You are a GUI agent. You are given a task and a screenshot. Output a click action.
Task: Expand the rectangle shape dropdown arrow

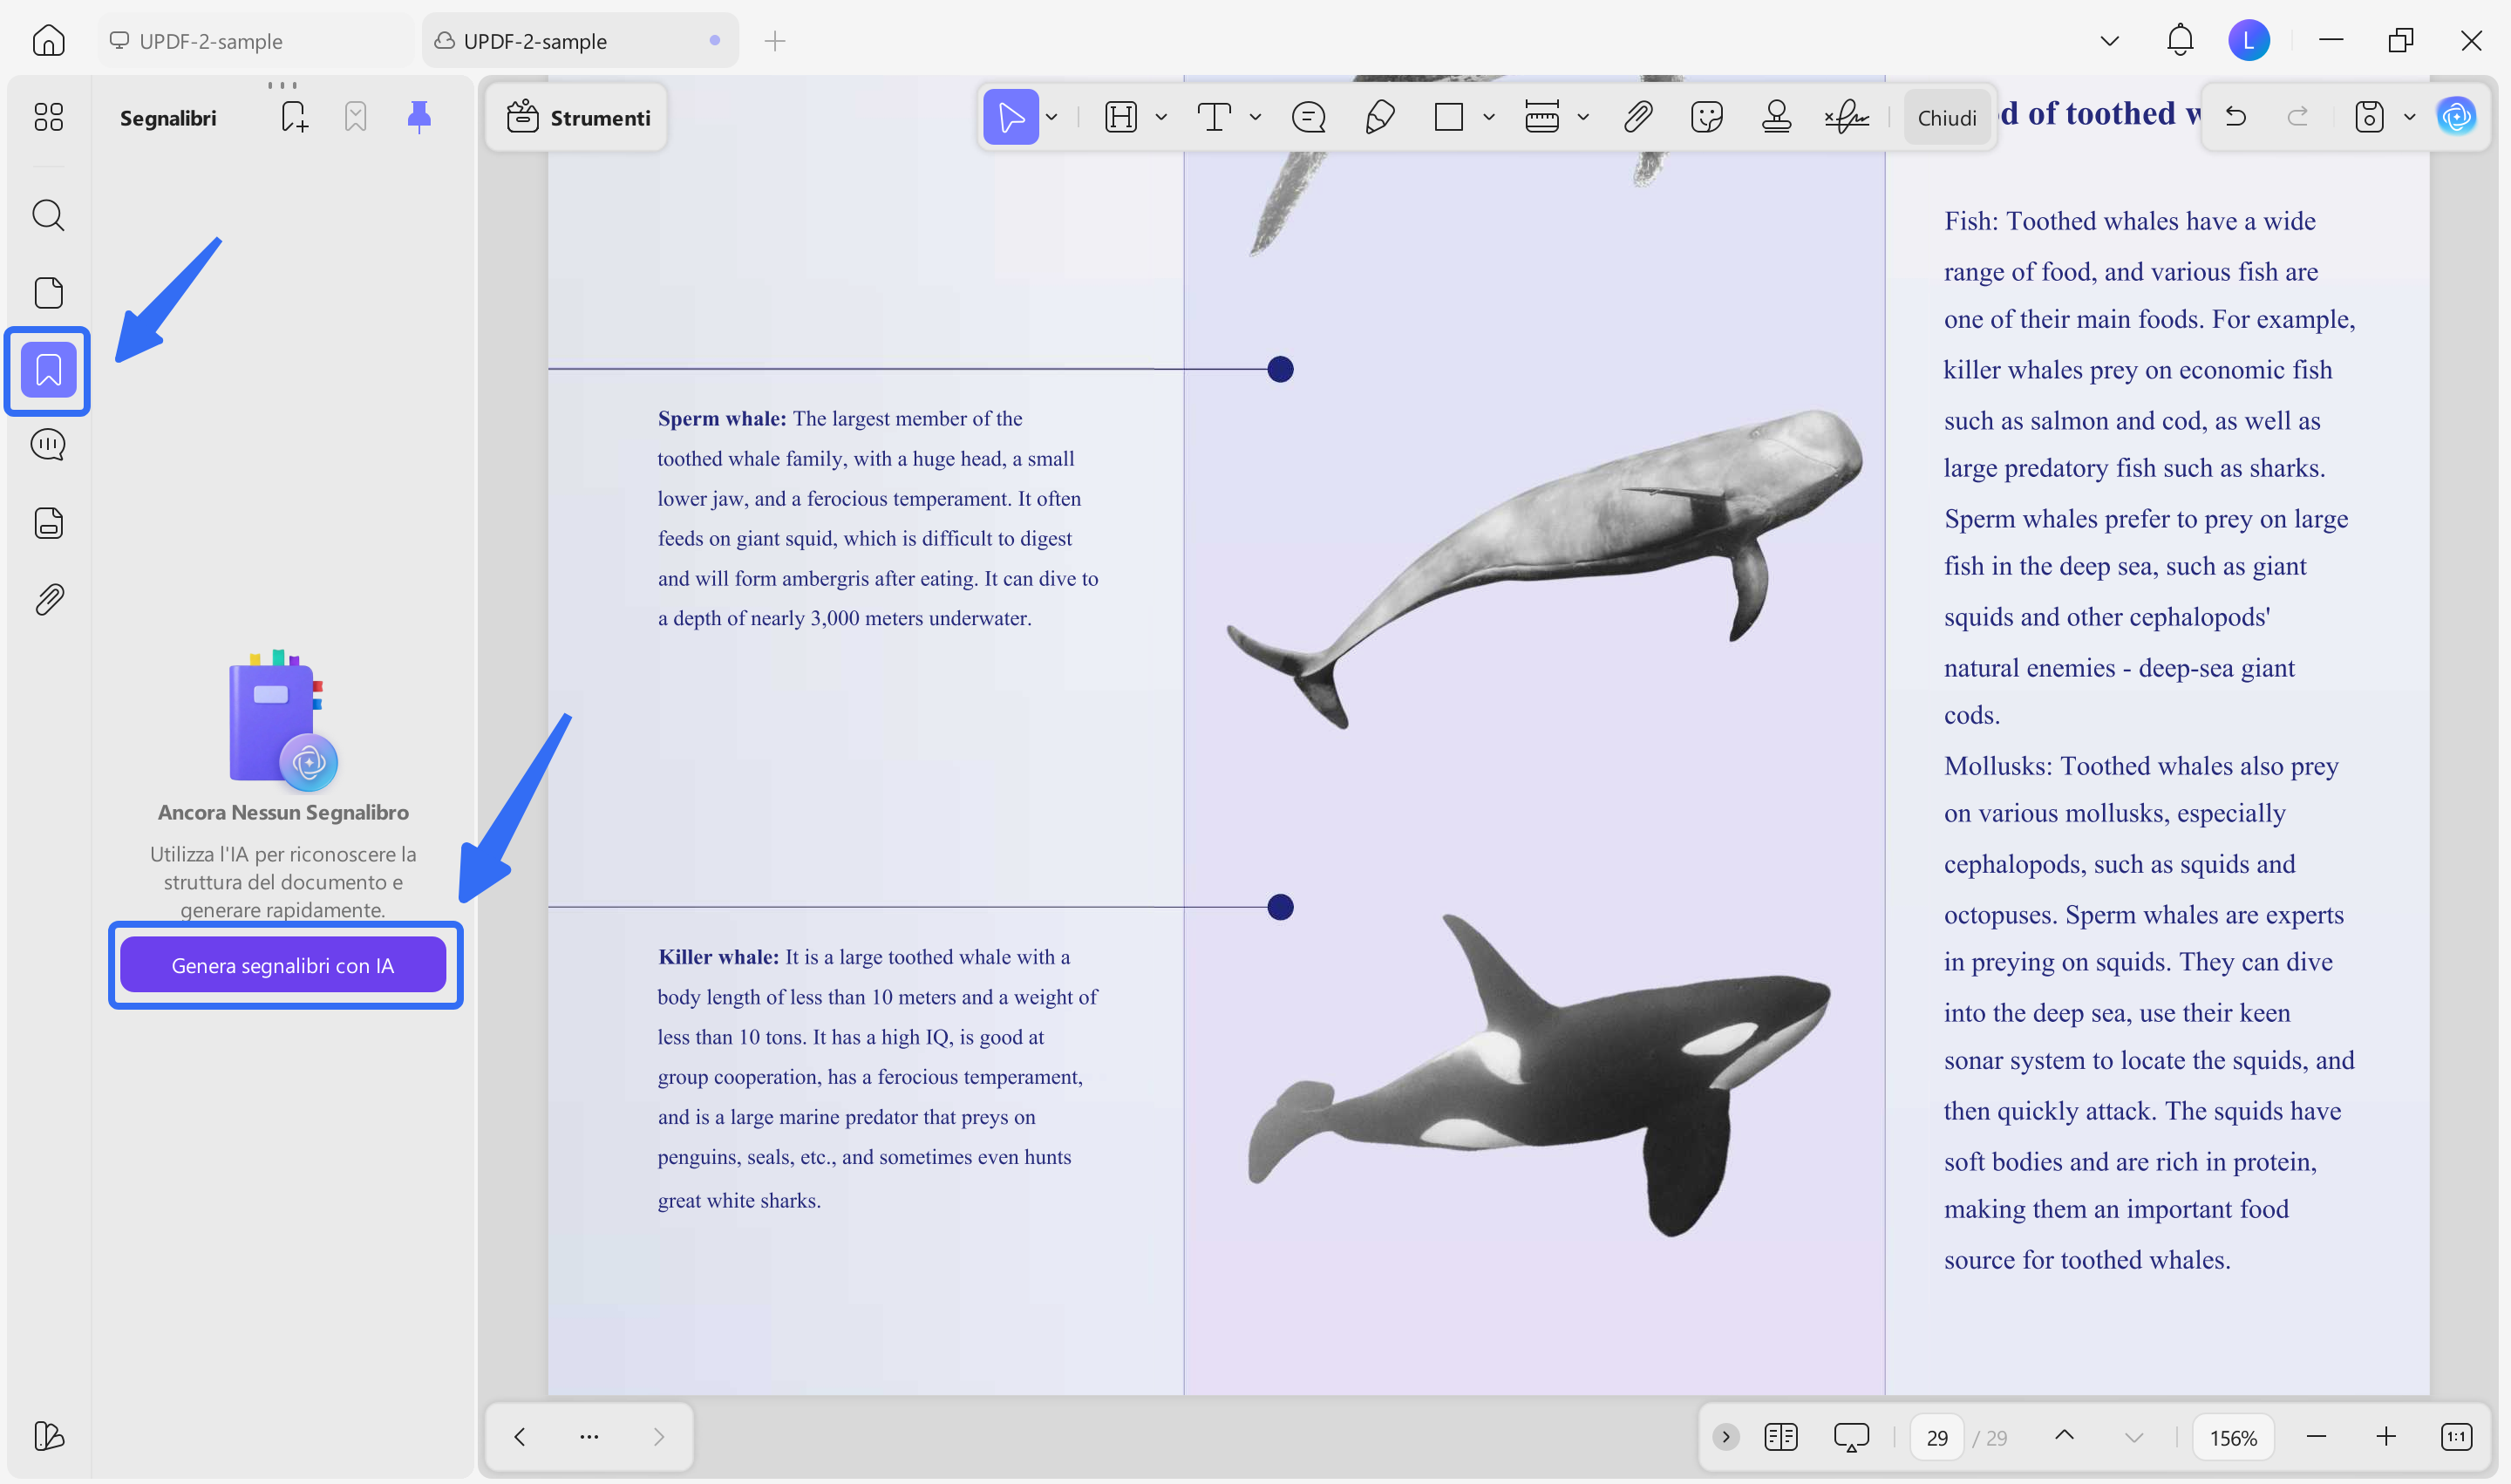coord(1489,117)
